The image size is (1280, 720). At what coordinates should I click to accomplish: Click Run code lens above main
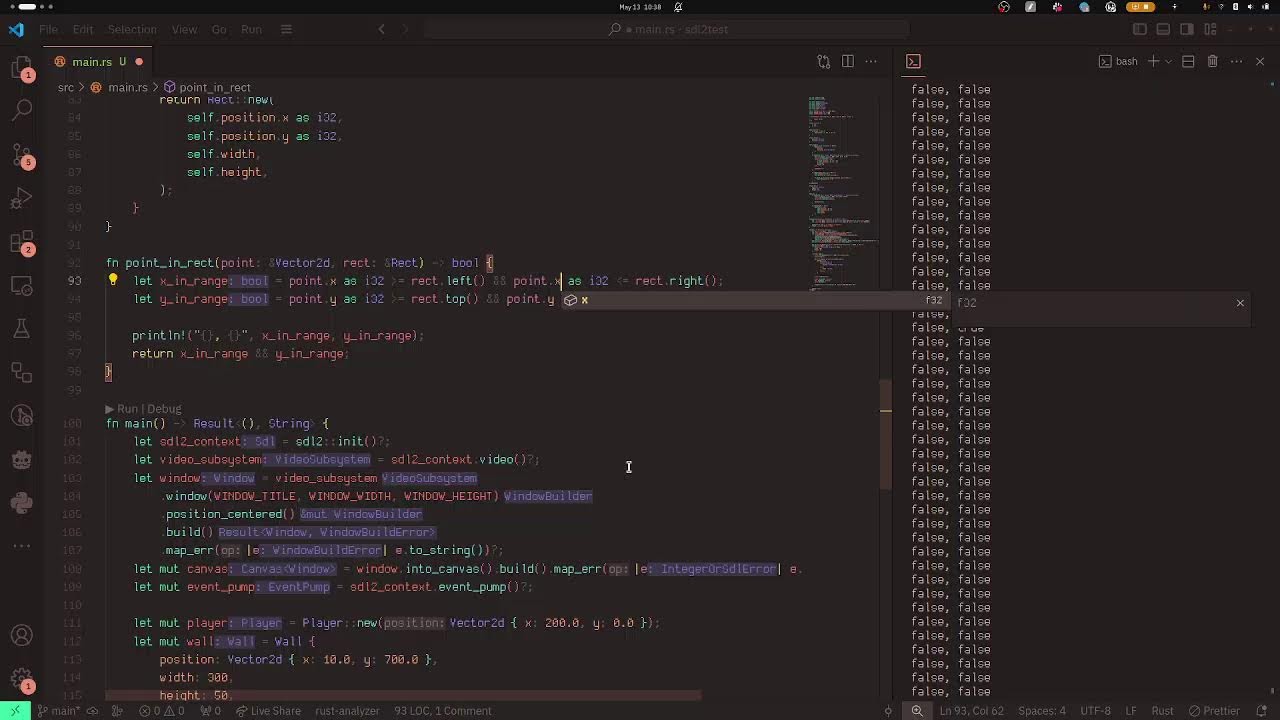pos(127,409)
